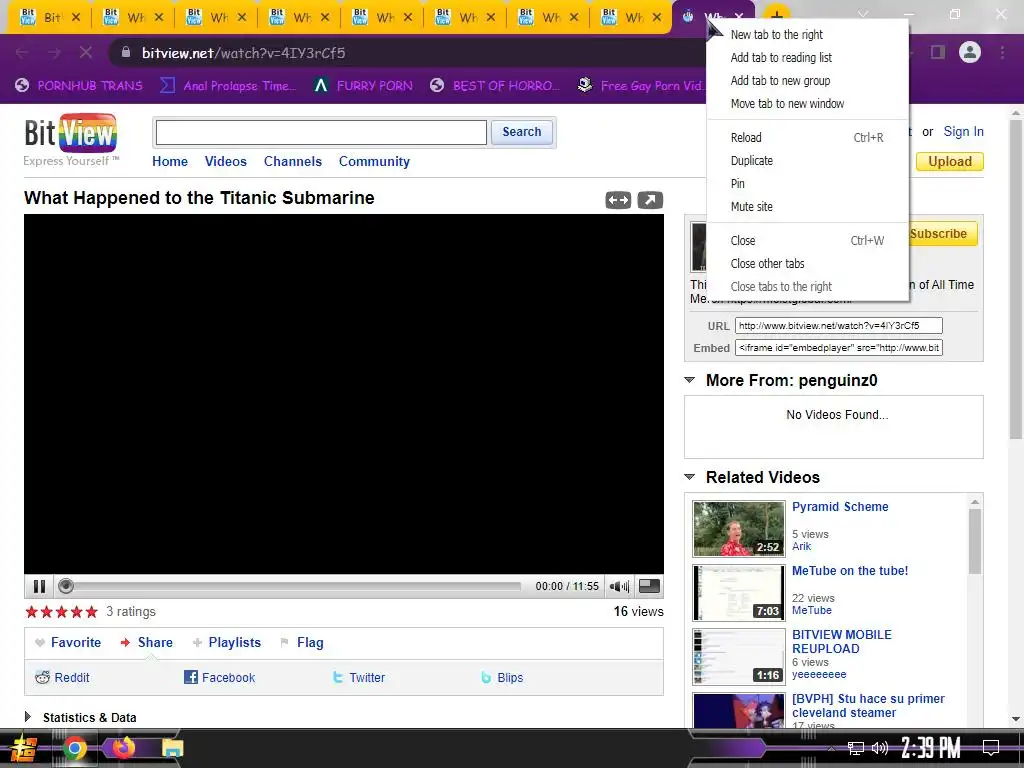
Task: Click the BEST OF HORRO... bookmark
Action: [495, 86]
